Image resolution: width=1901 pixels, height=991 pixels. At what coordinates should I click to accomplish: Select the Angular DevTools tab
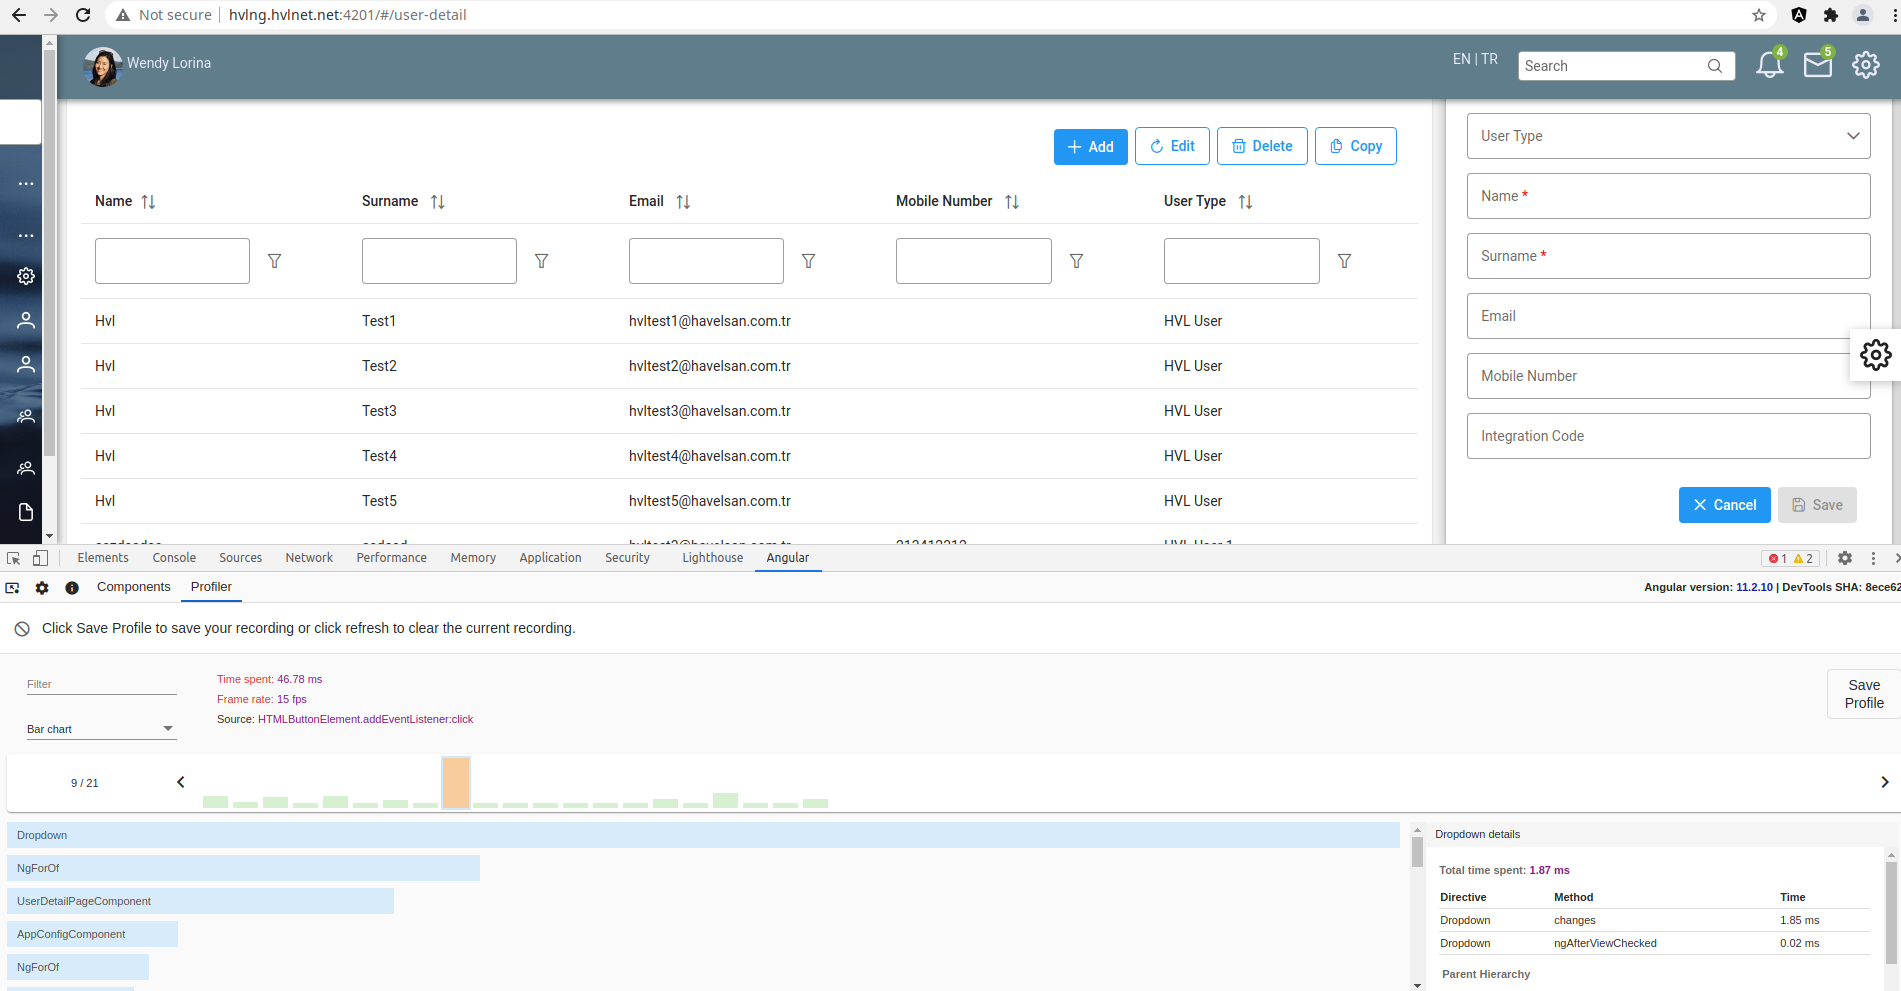(x=788, y=558)
